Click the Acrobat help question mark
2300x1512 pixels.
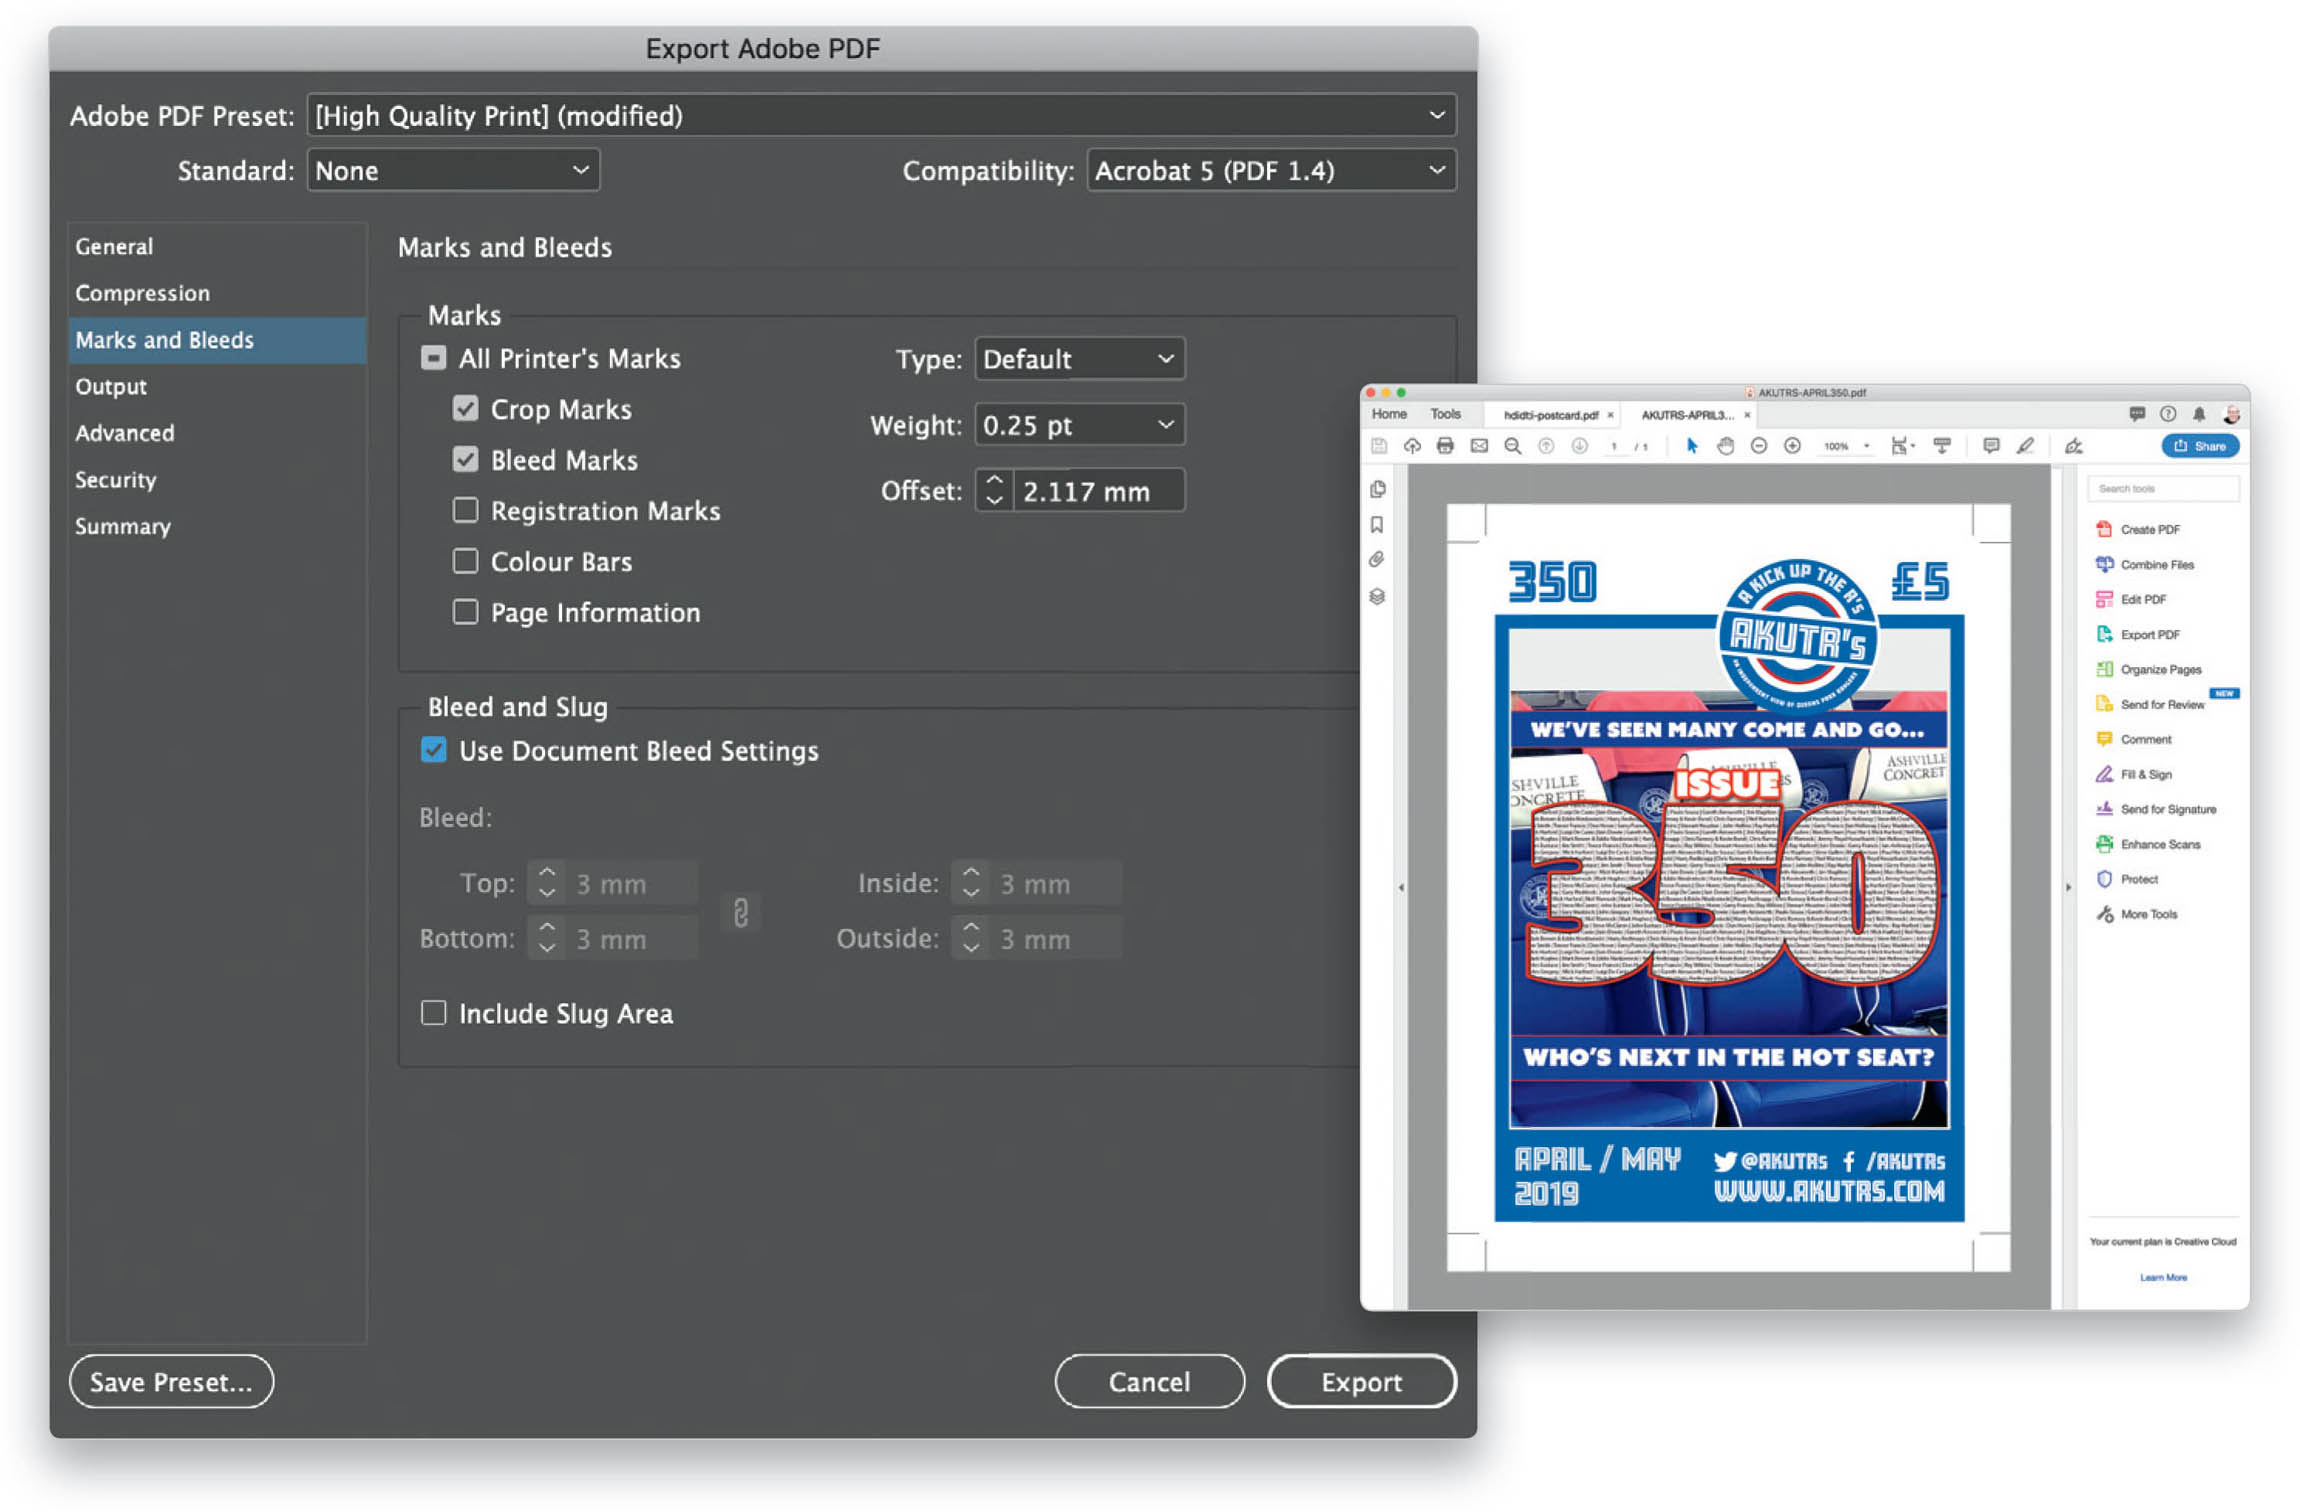click(x=2168, y=414)
